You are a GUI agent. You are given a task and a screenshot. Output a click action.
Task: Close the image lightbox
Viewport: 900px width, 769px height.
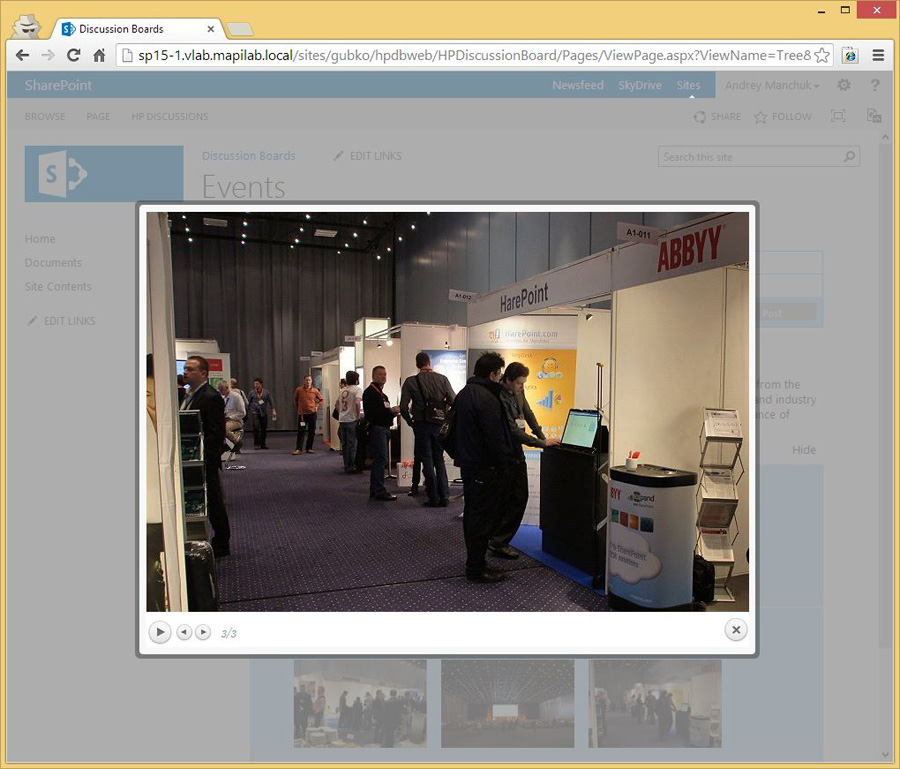[736, 630]
